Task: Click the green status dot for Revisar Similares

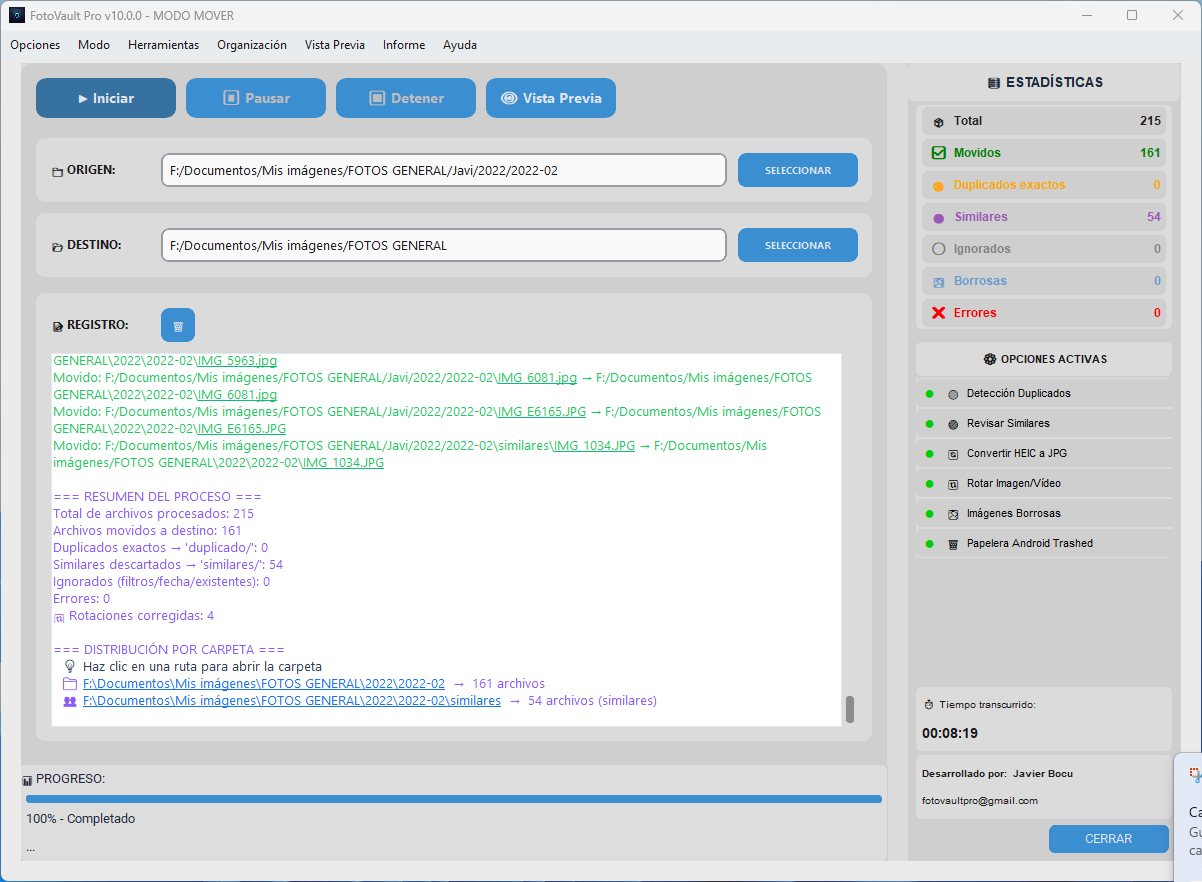Action: tap(929, 424)
